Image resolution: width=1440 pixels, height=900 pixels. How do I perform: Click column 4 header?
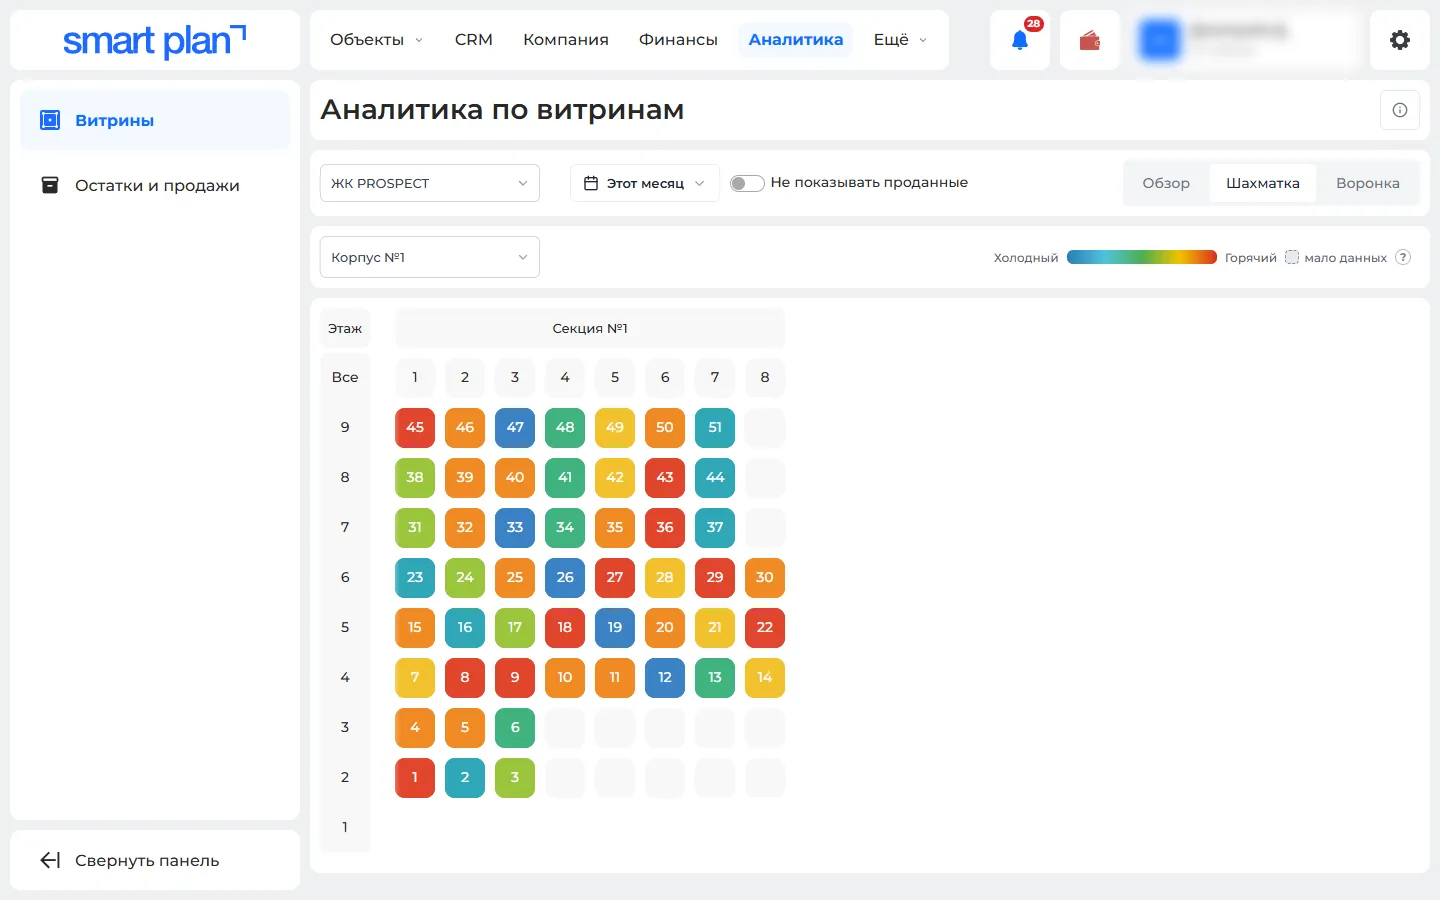tap(565, 377)
